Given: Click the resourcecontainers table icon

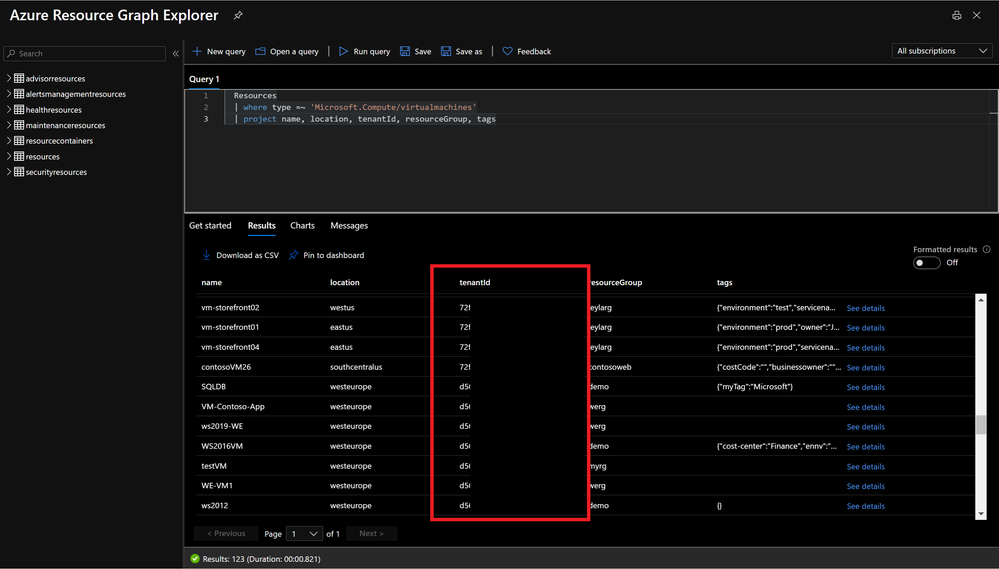Looking at the screenshot, I should pos(19,141).
